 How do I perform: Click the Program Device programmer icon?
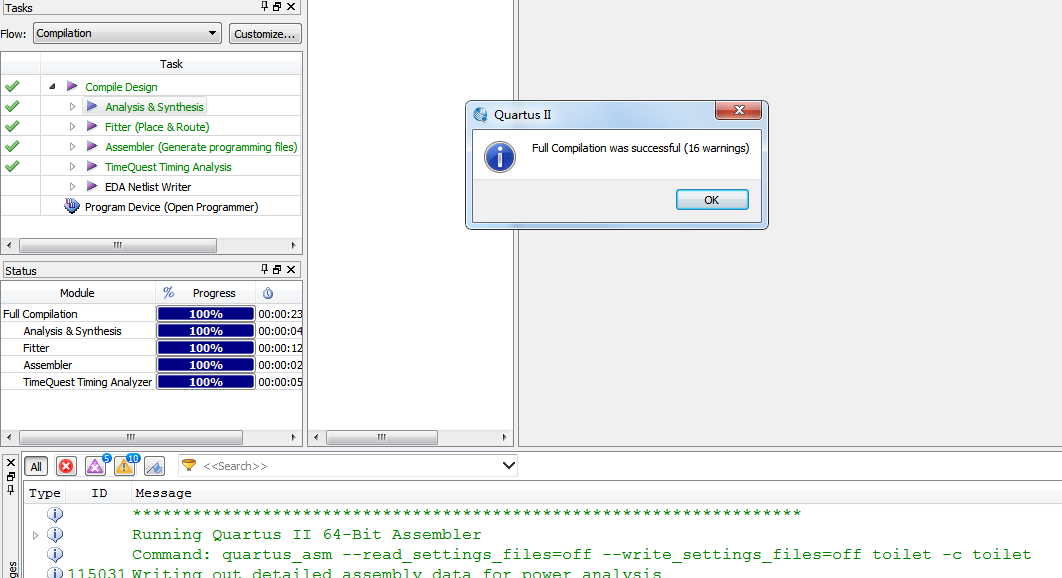(x=72, y=206)
